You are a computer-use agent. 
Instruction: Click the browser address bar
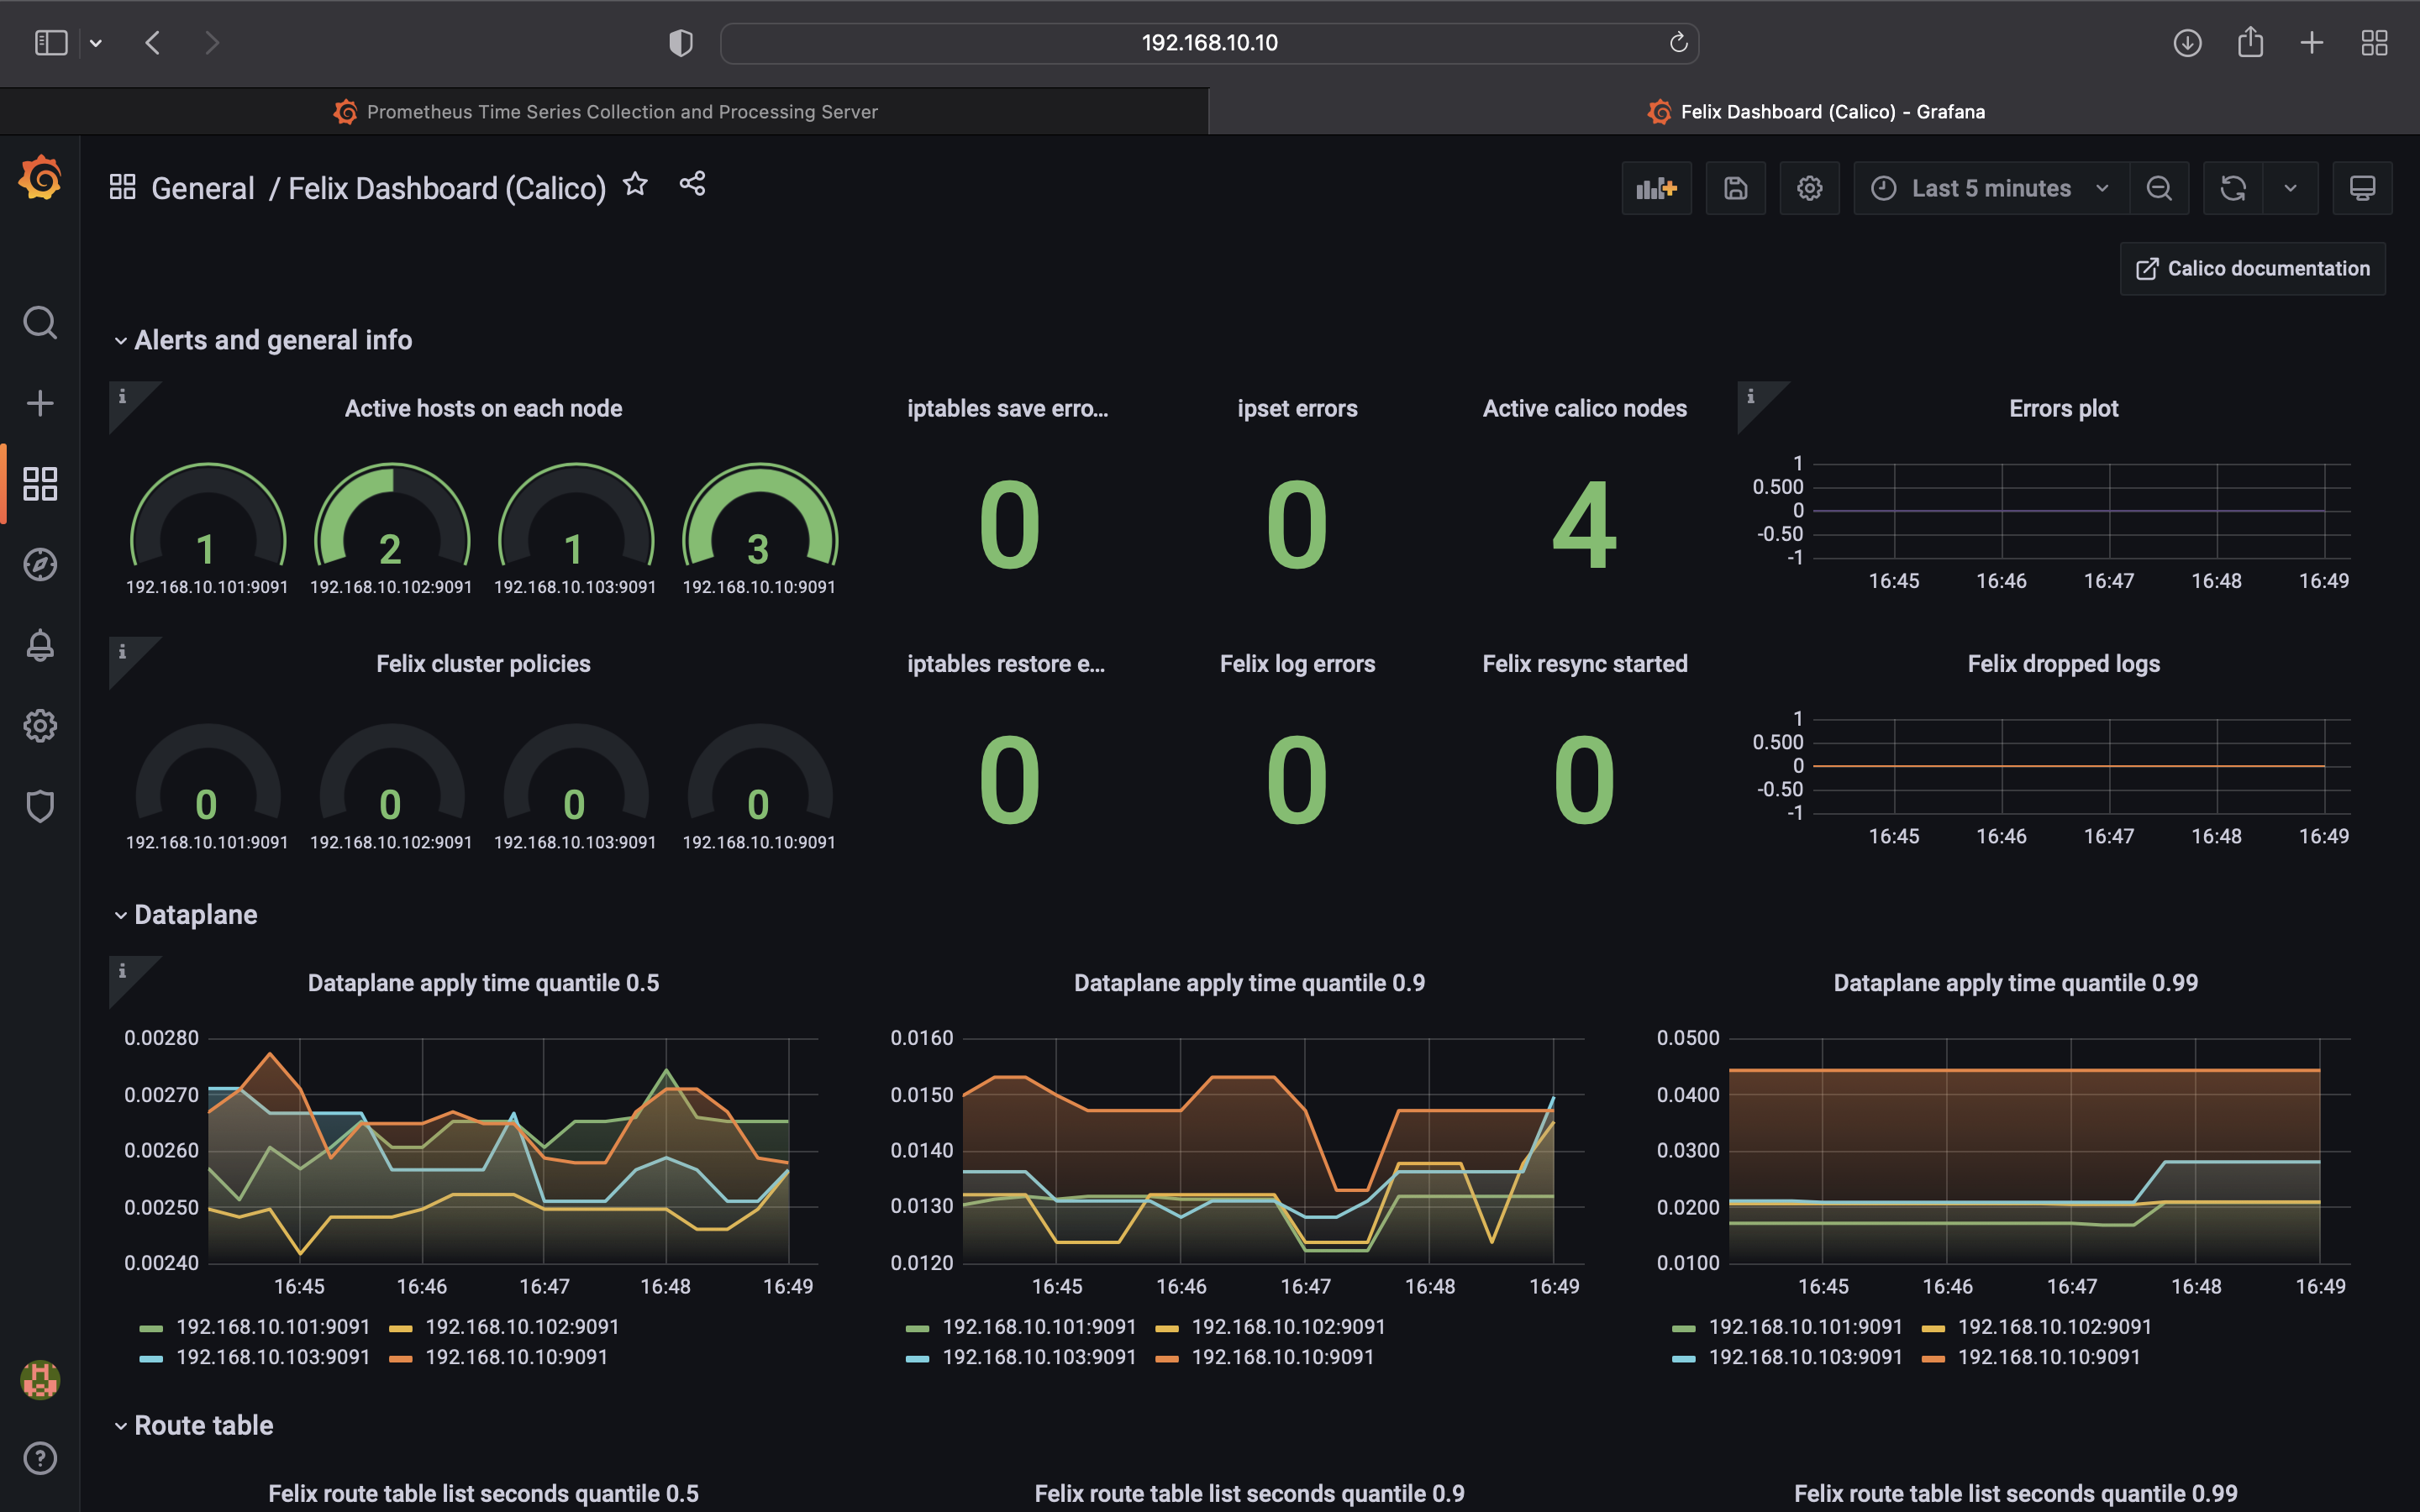point(1208,43)
